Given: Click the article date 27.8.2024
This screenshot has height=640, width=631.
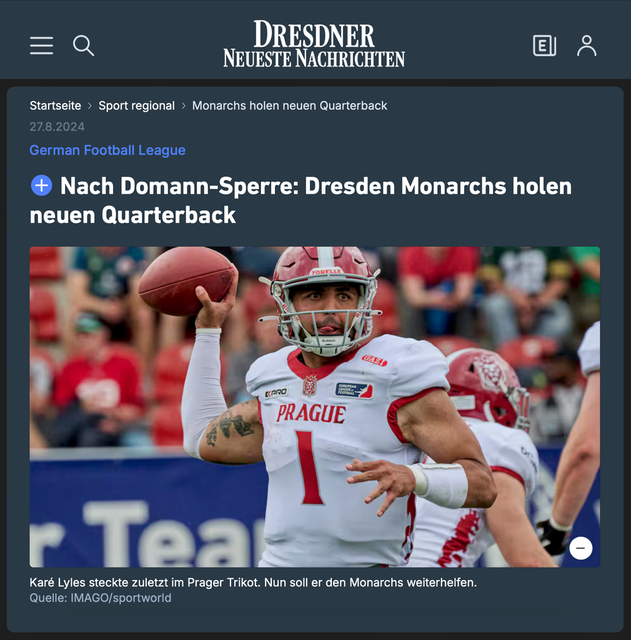Looking at the screenshot, I should pyautogui.click(x=57, y=127).
